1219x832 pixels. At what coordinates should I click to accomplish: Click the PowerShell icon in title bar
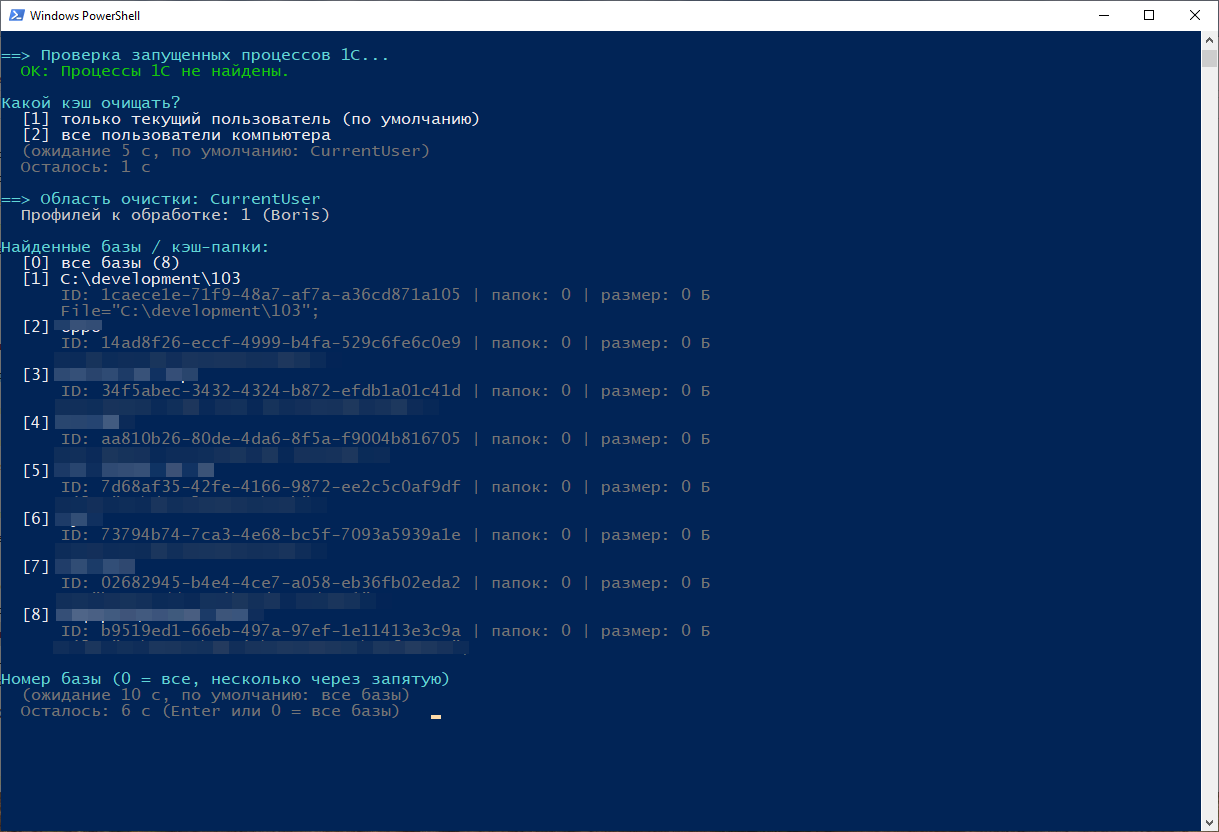pyautogui.click(x=15, y=15)
